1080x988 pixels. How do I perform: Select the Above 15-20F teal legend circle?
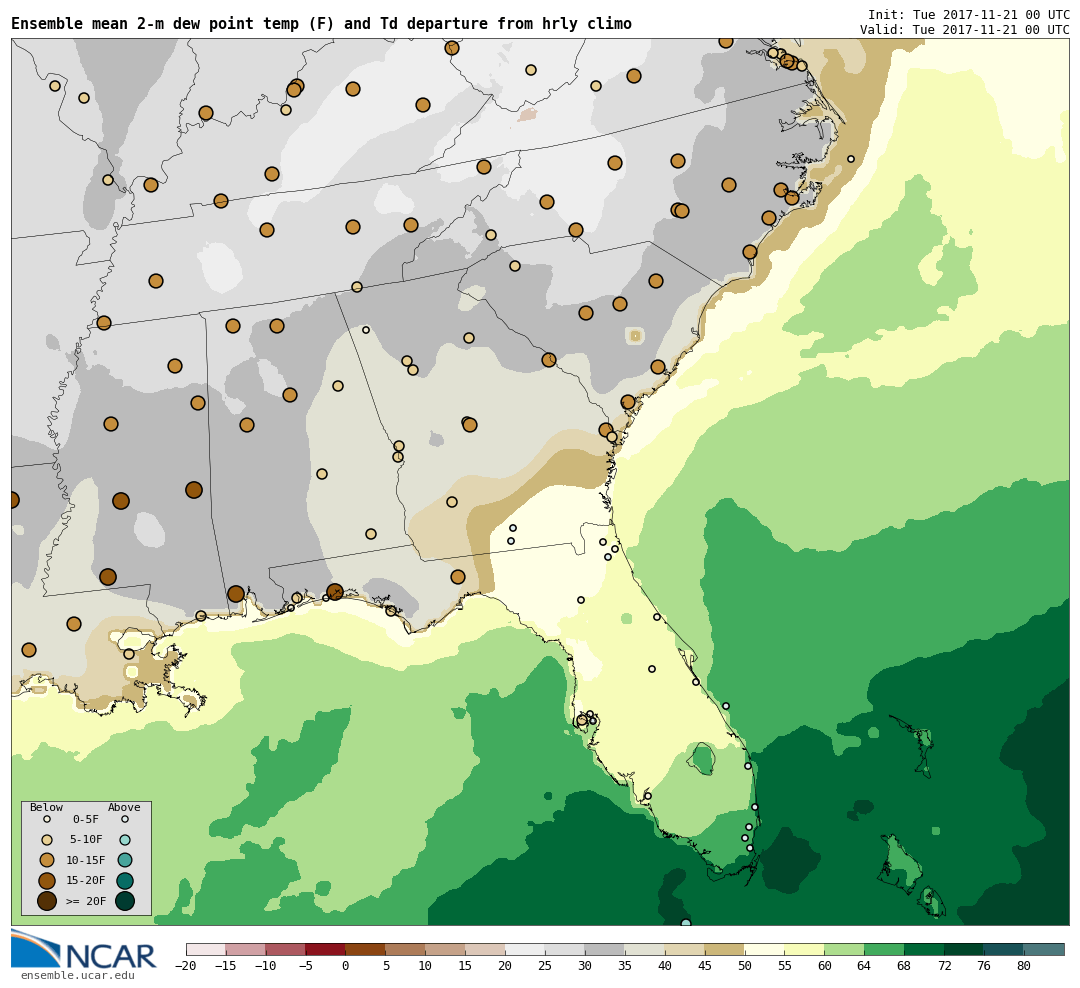click(x=125, y=881)
